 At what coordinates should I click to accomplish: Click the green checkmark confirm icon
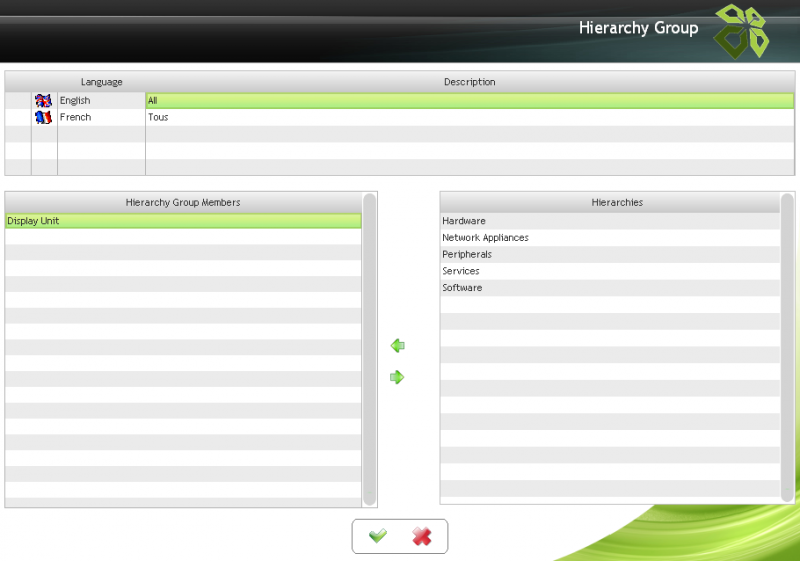377,537
